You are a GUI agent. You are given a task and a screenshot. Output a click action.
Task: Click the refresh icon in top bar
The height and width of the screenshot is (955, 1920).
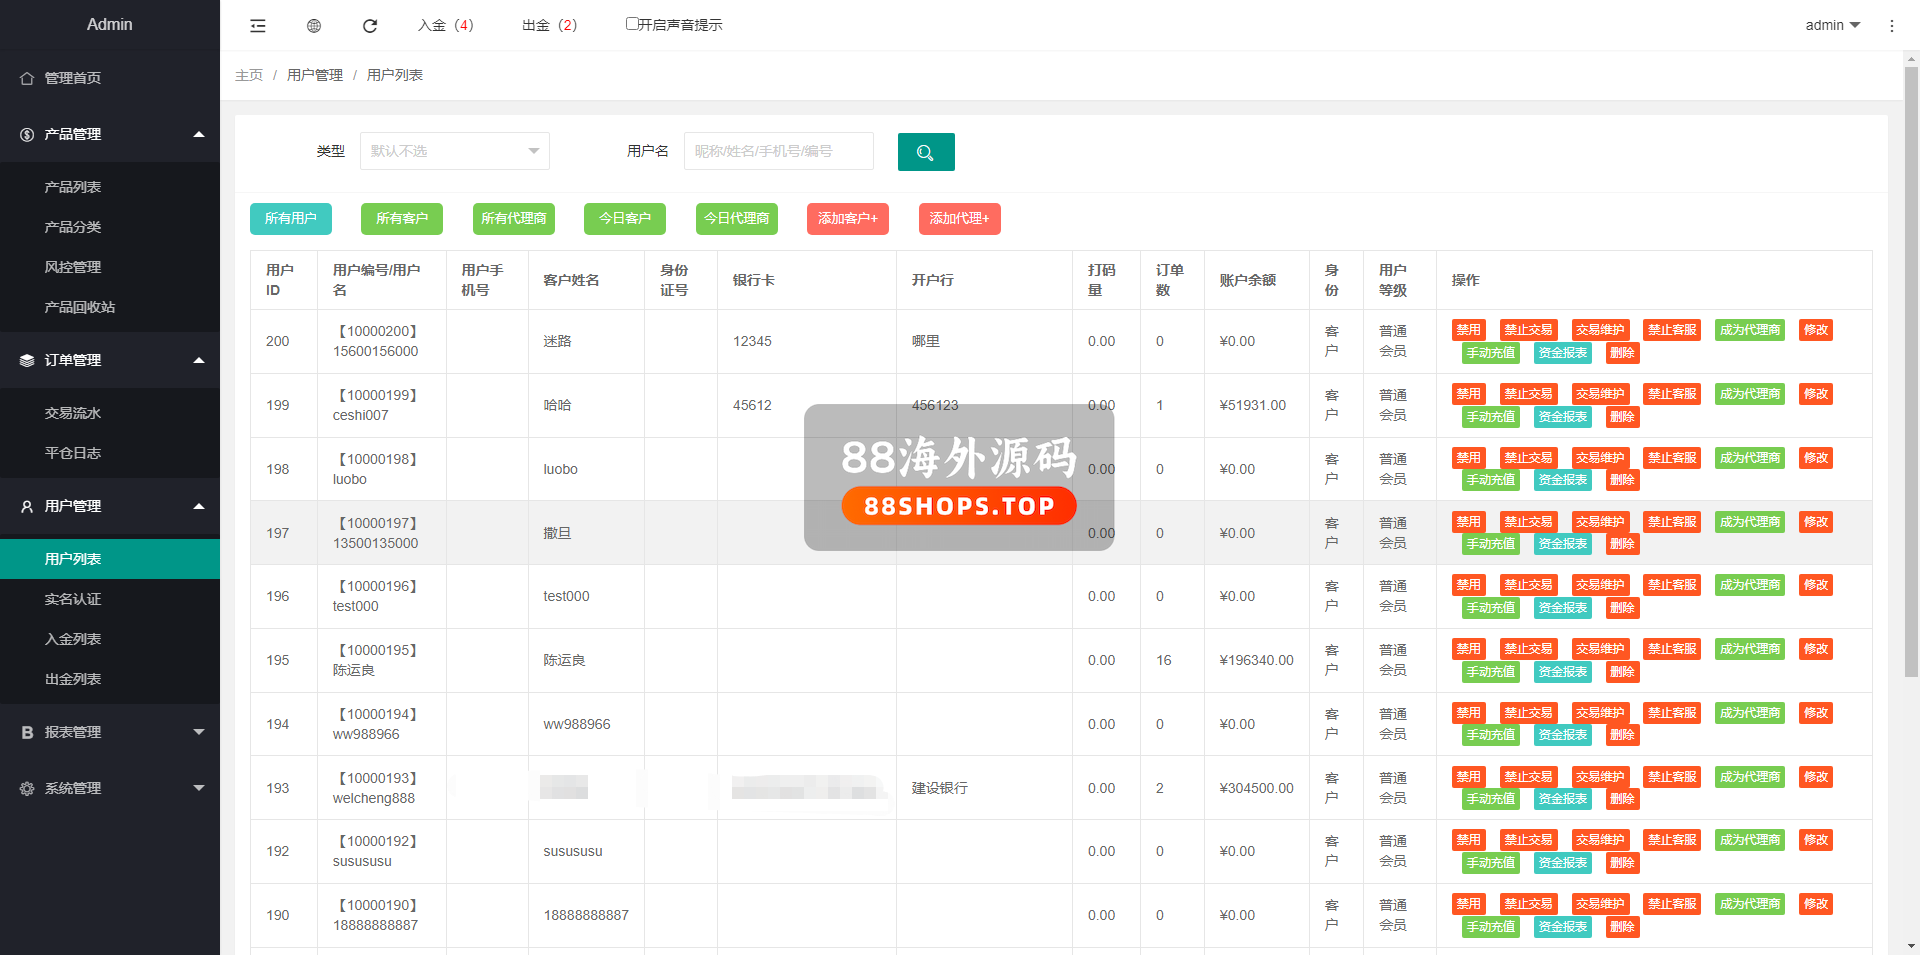point(370,26)
